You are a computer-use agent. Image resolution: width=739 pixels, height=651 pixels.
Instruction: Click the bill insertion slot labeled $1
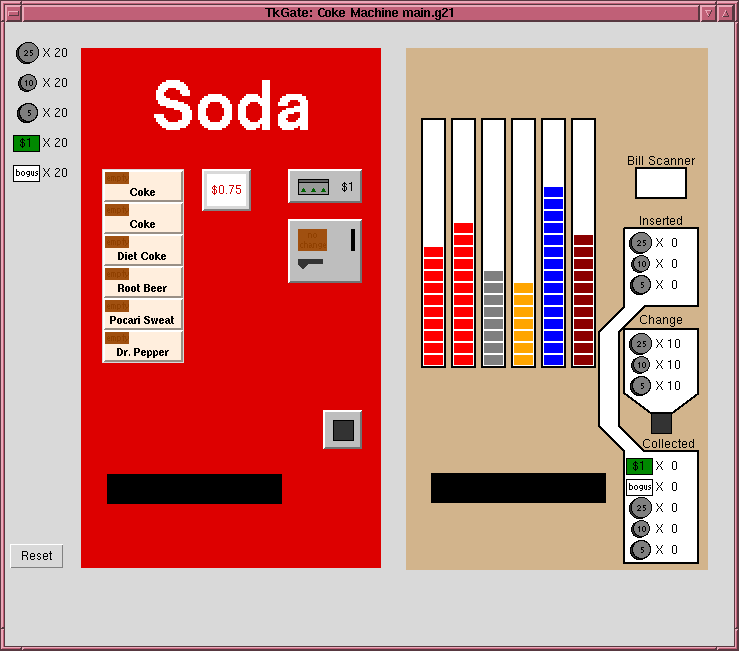(325, 187)
